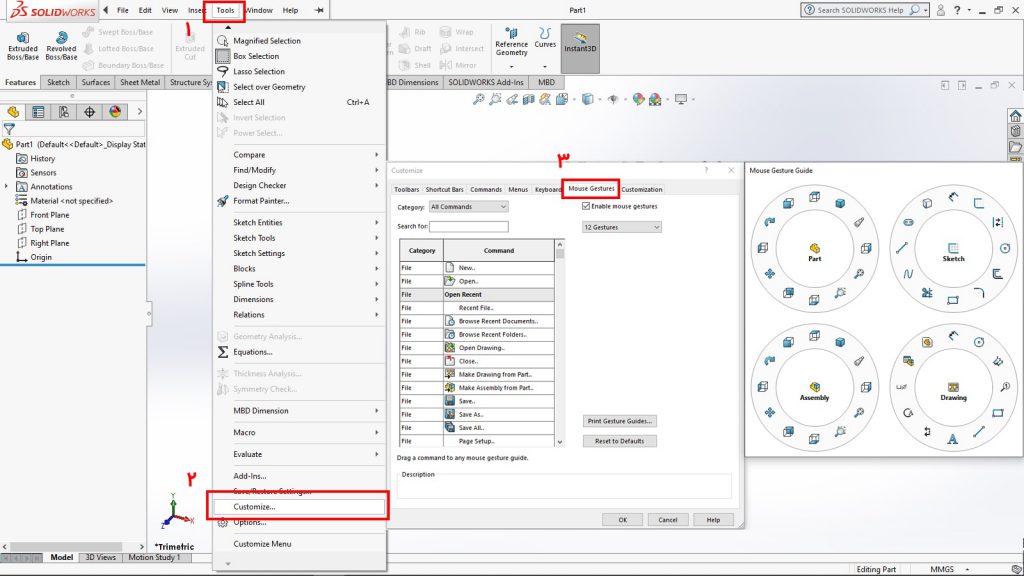Select the Extruded Boss/Base tool
Screen dimensions: 1024x576
coord(23,46)
